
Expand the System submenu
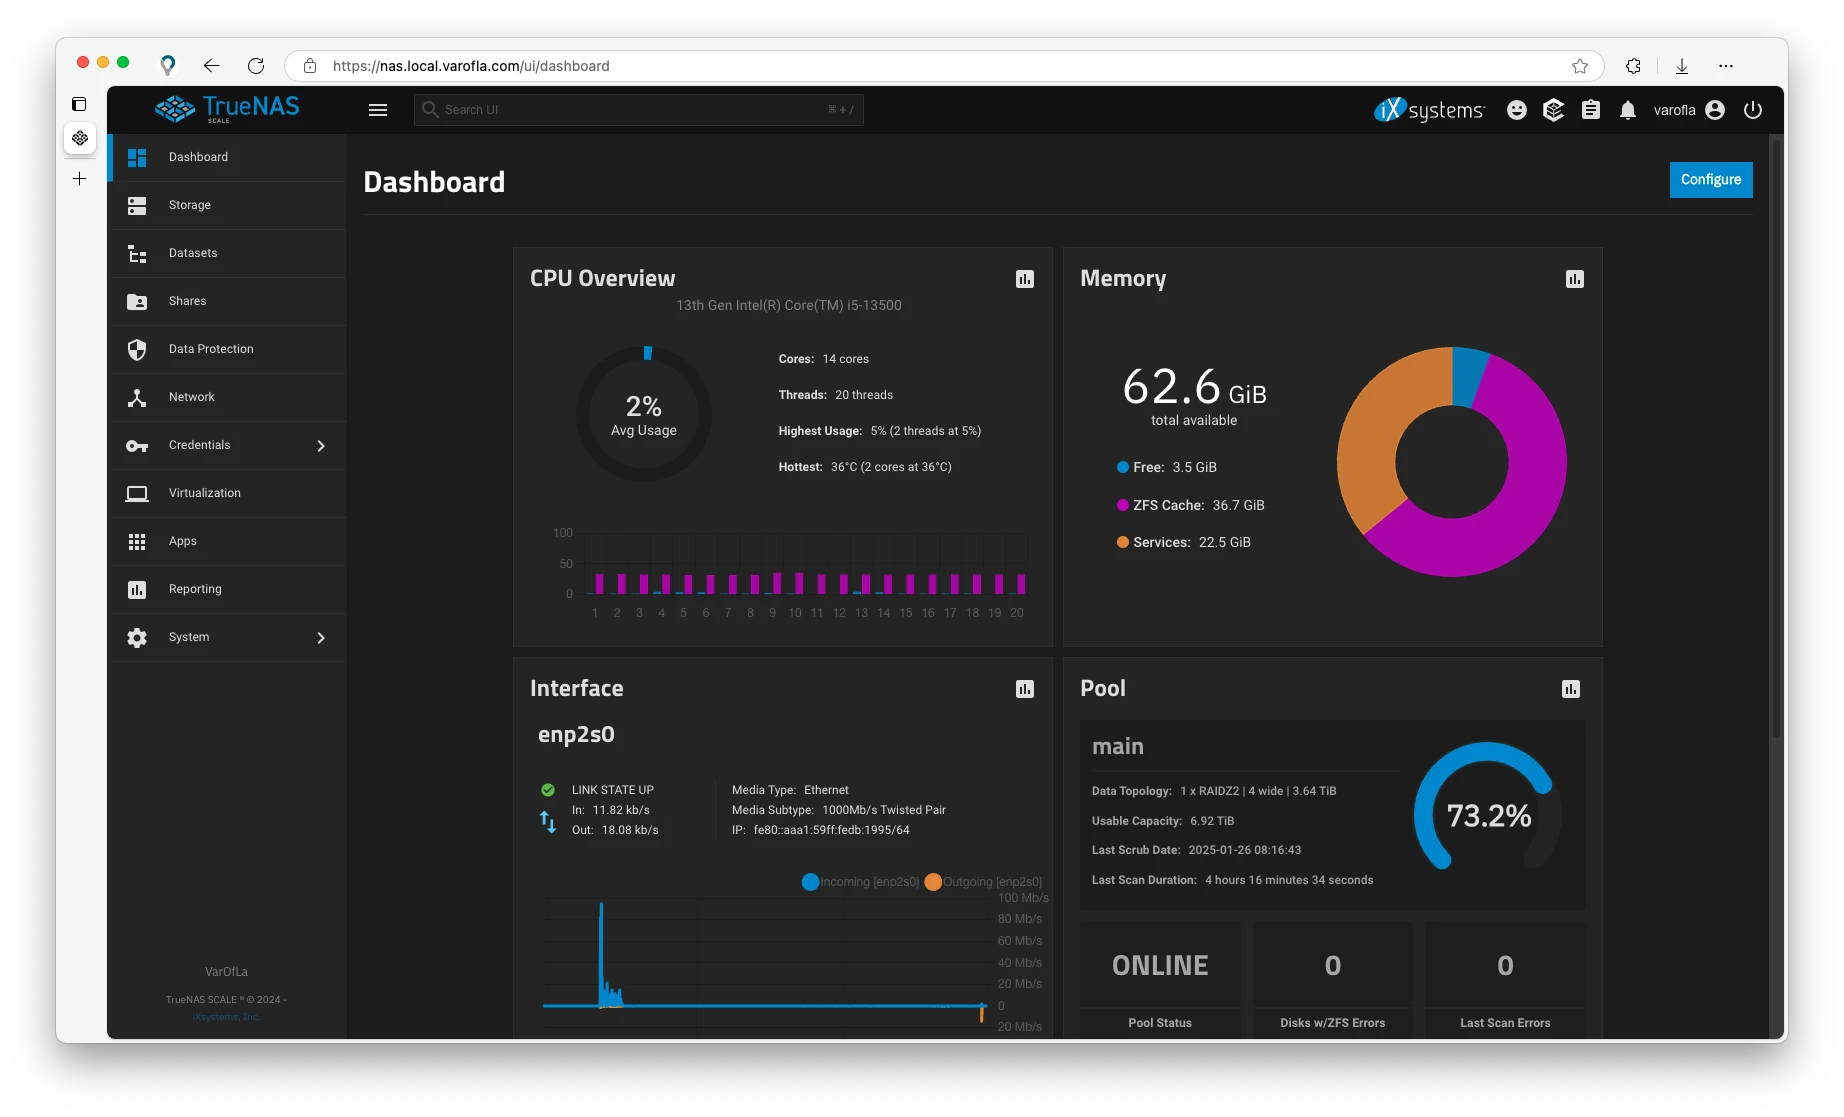321,638
